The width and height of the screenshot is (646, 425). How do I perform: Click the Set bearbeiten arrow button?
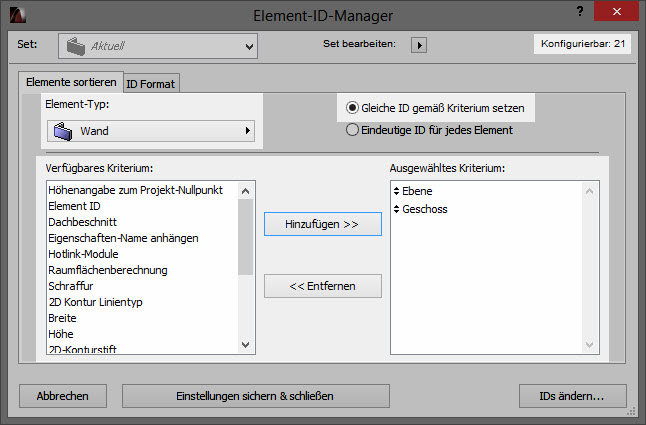[419, 45]
